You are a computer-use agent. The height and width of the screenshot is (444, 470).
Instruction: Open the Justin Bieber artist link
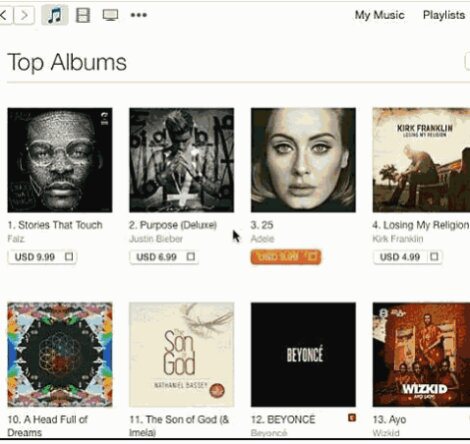[x=156, y=239]
